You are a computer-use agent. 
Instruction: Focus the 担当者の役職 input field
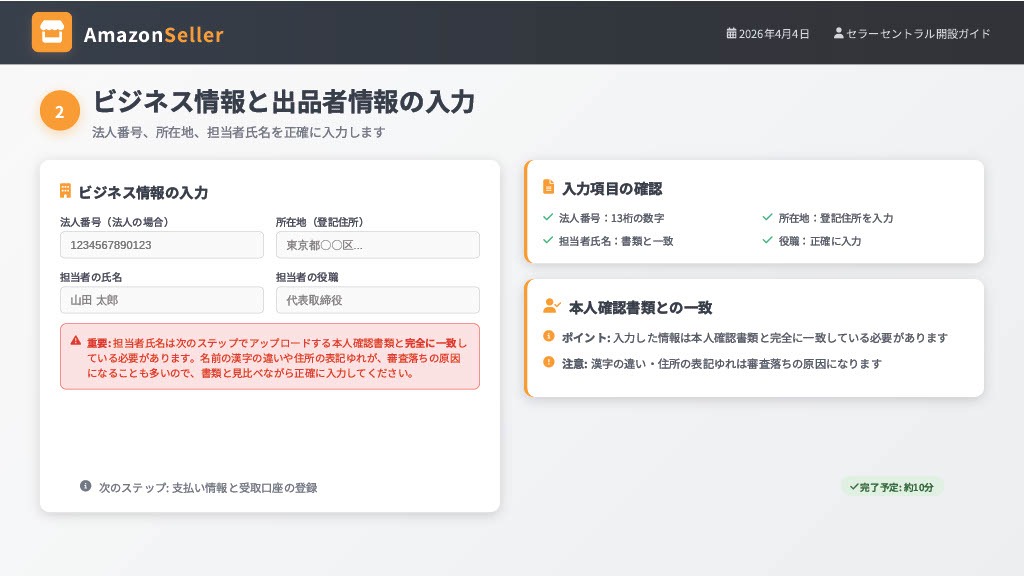click(x=378, y=300)
